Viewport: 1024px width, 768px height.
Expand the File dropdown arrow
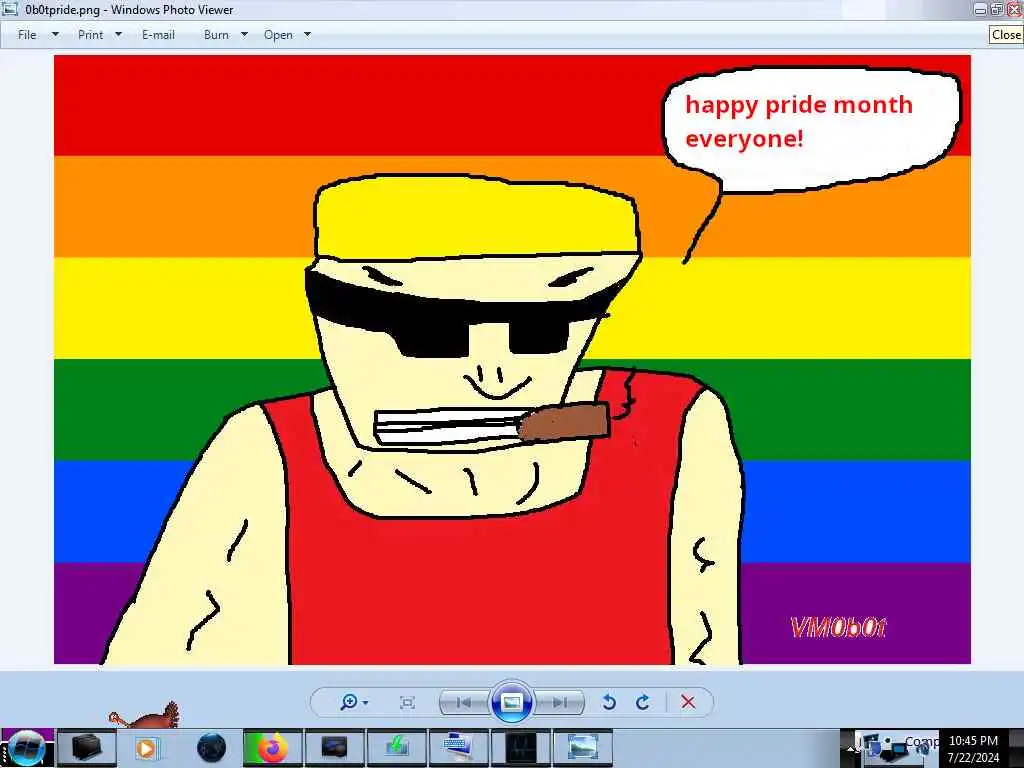pos(56,34)
